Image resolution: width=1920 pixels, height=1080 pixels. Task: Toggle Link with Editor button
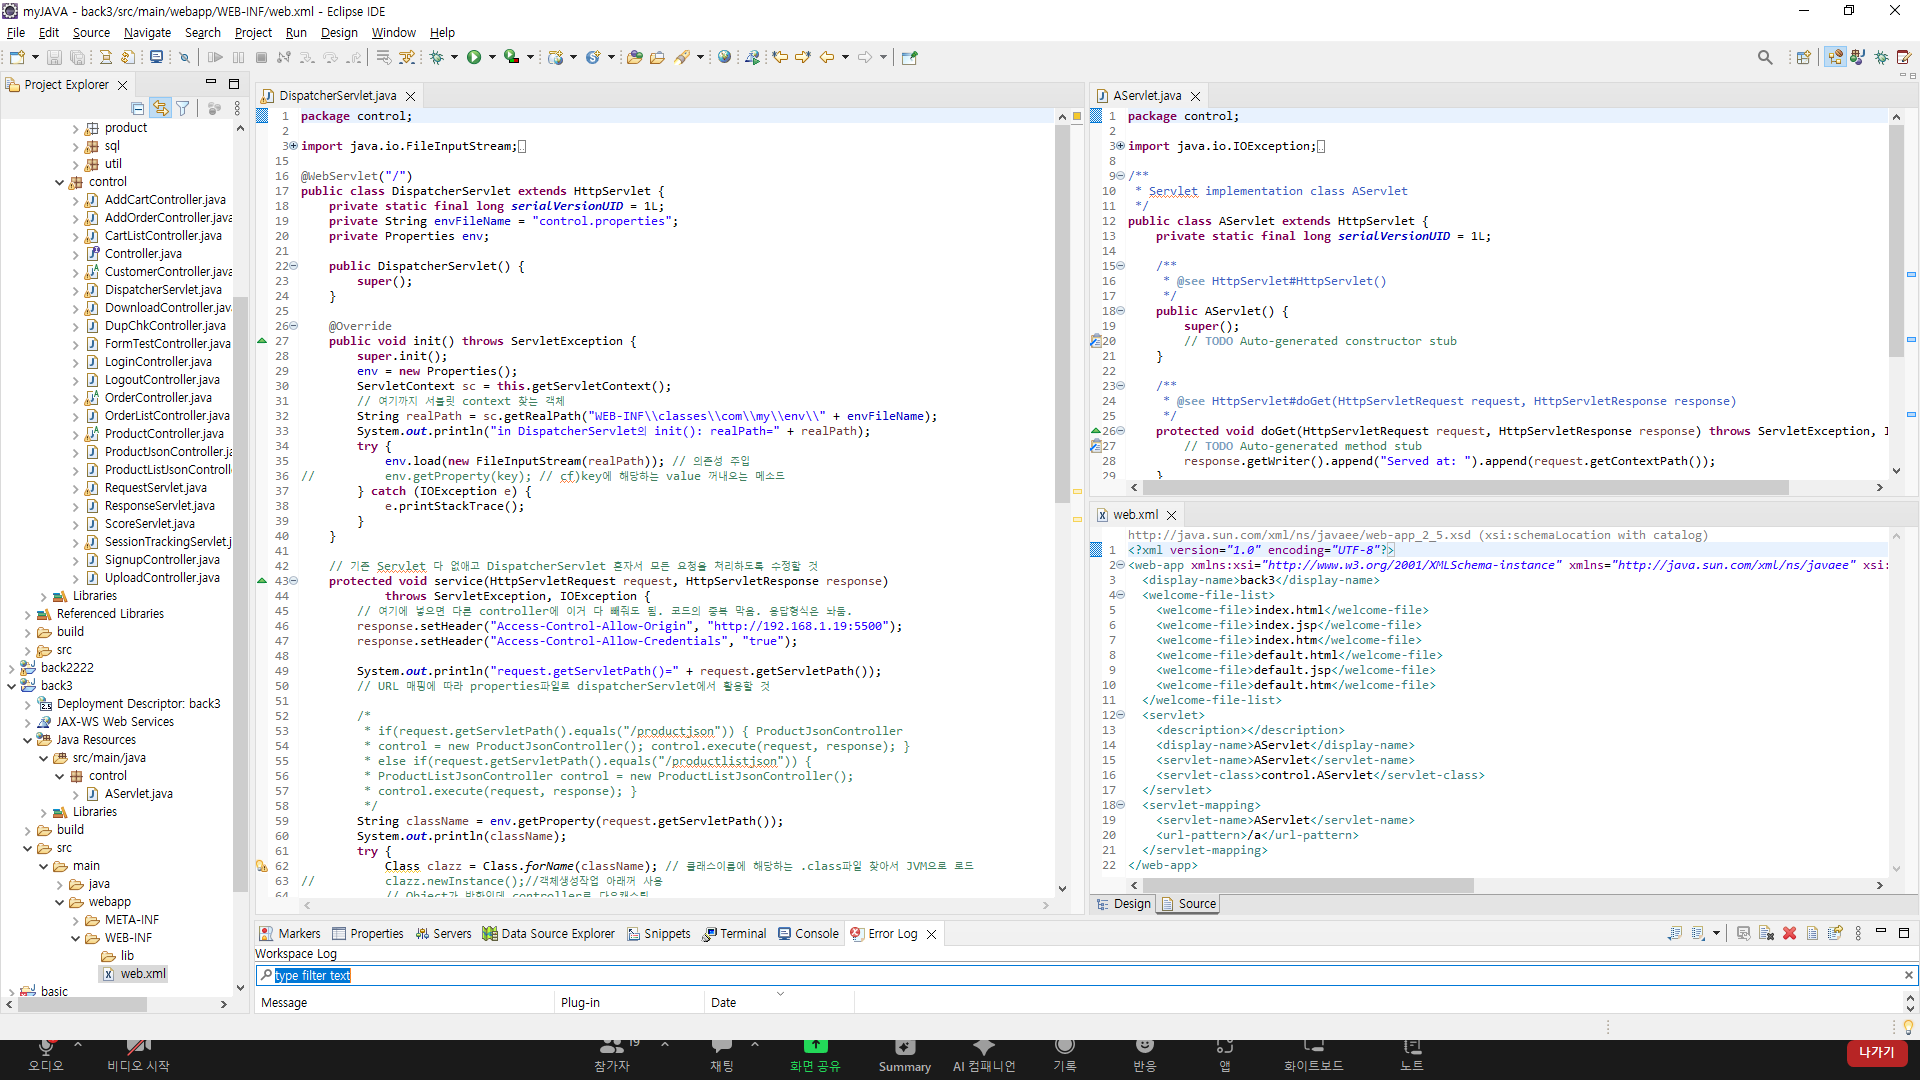click(x=160, y=109)
